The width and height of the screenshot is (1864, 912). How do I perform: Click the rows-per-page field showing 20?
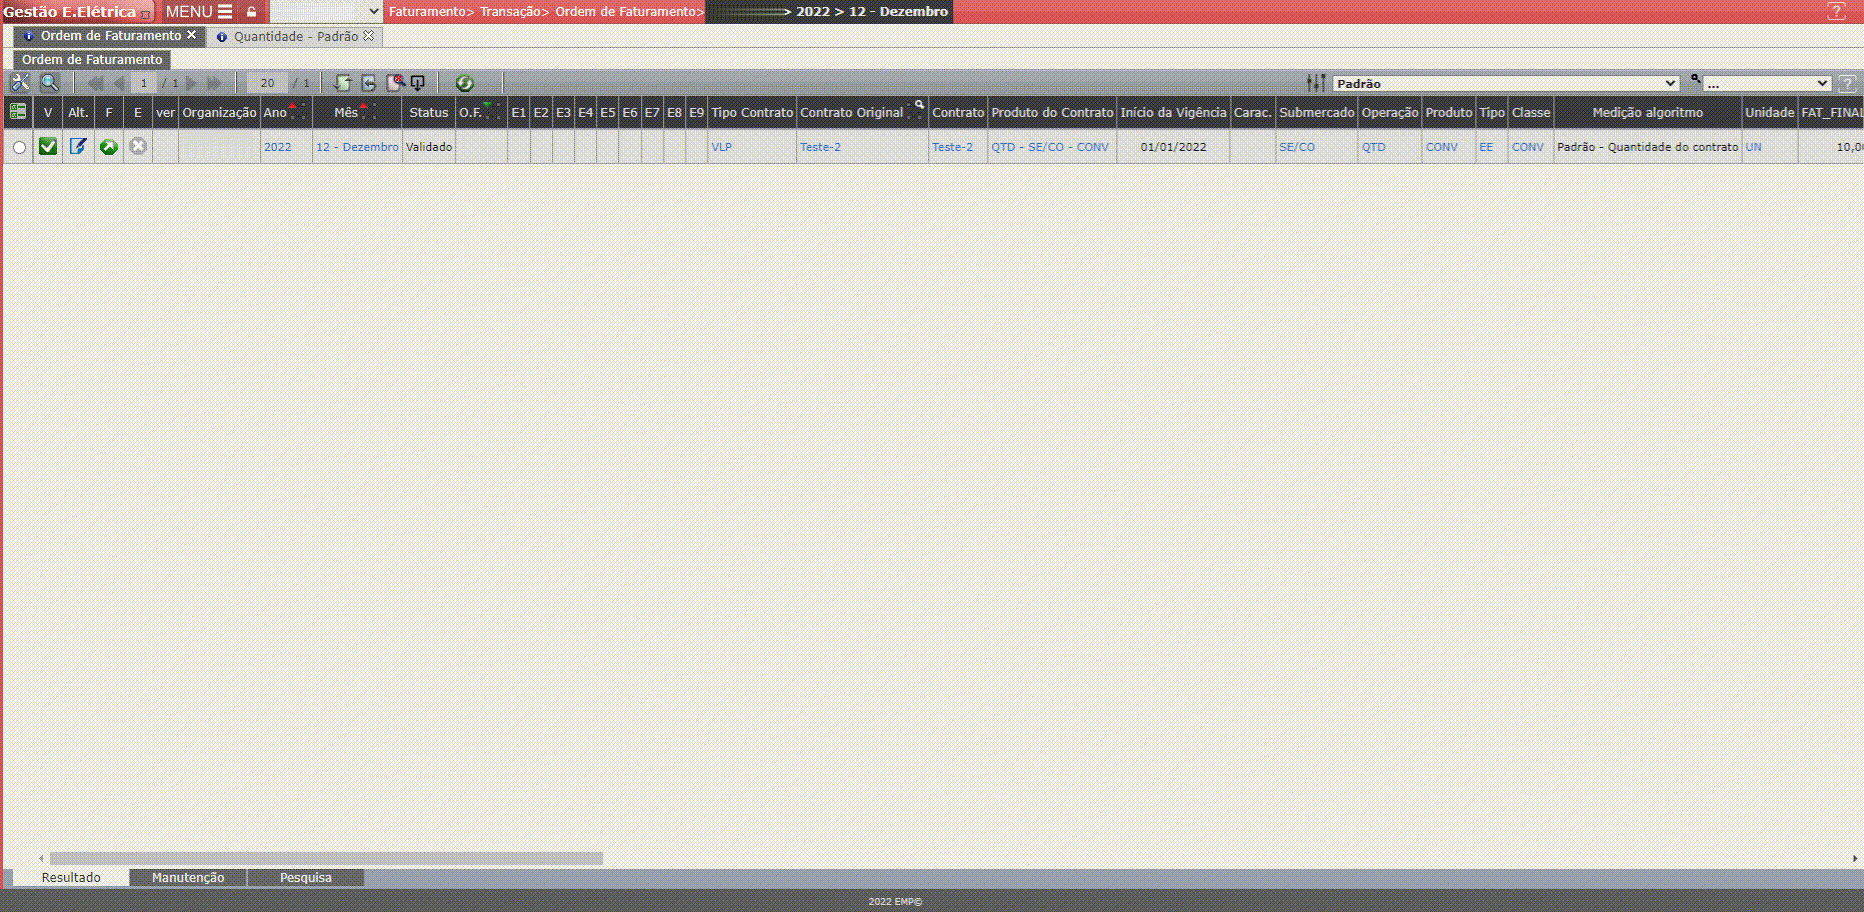point(267,83)
